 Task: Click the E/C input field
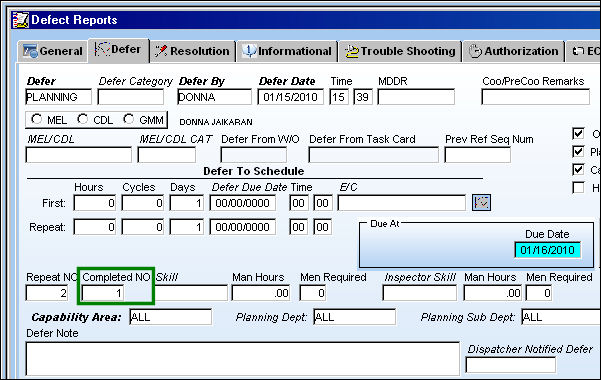402,203
